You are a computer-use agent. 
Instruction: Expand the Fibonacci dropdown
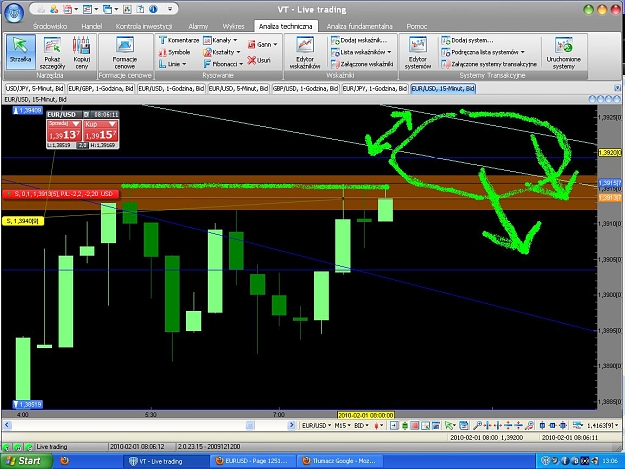click(223, 64)
